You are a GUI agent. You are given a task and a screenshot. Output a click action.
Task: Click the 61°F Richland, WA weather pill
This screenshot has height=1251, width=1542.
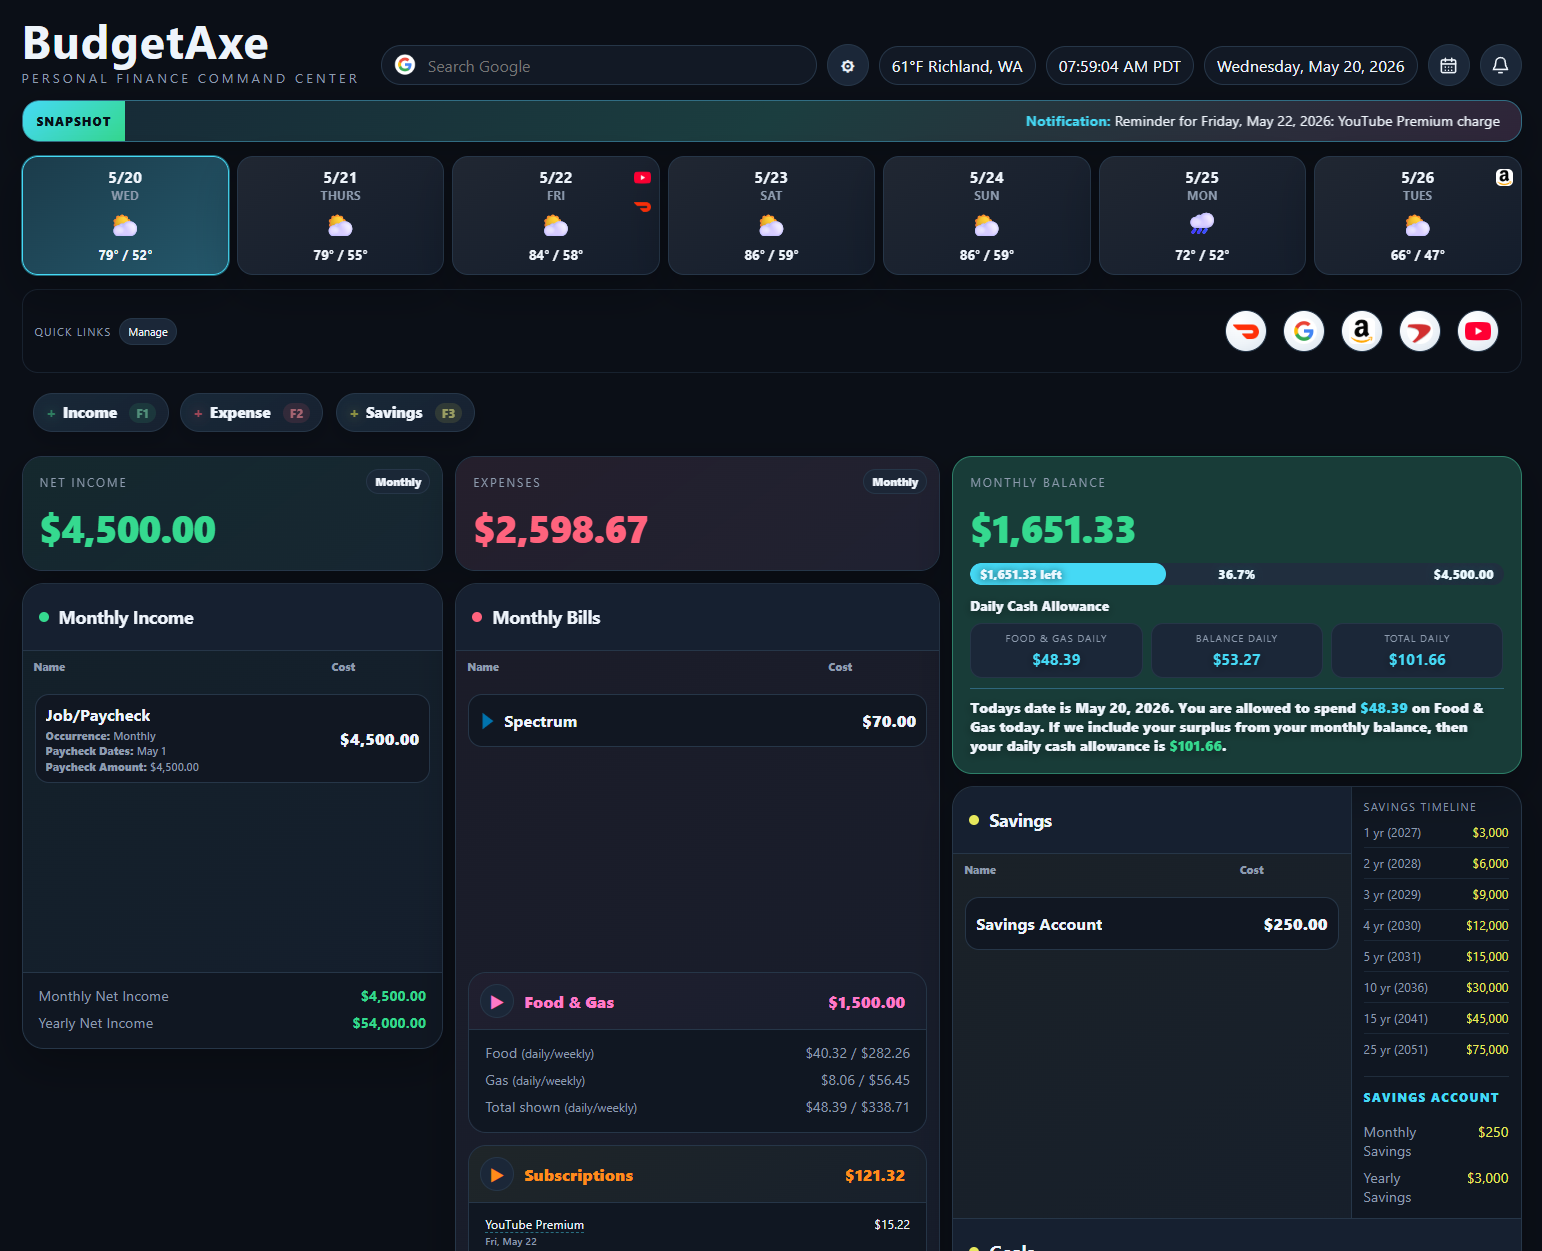pyautogui.click(x=957, y=66)
